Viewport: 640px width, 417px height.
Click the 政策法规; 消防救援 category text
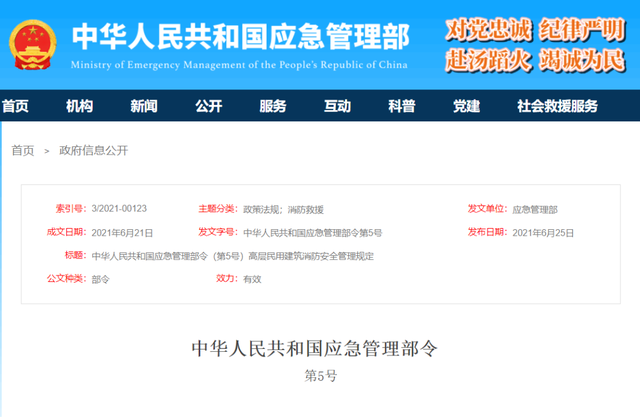click(x=283, y=209)
